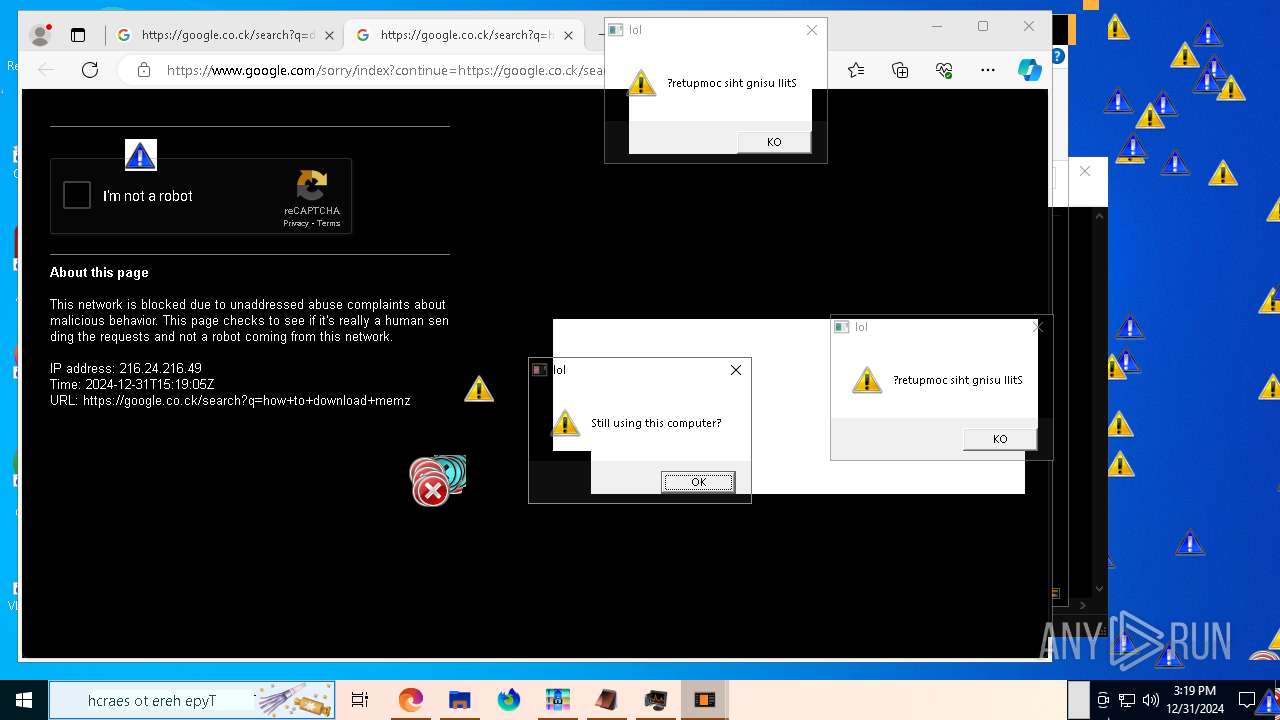Click the red error X icon on page
Image resolution: width=1280 pixels, height=720 pixels.
click(x=432, y=490)
